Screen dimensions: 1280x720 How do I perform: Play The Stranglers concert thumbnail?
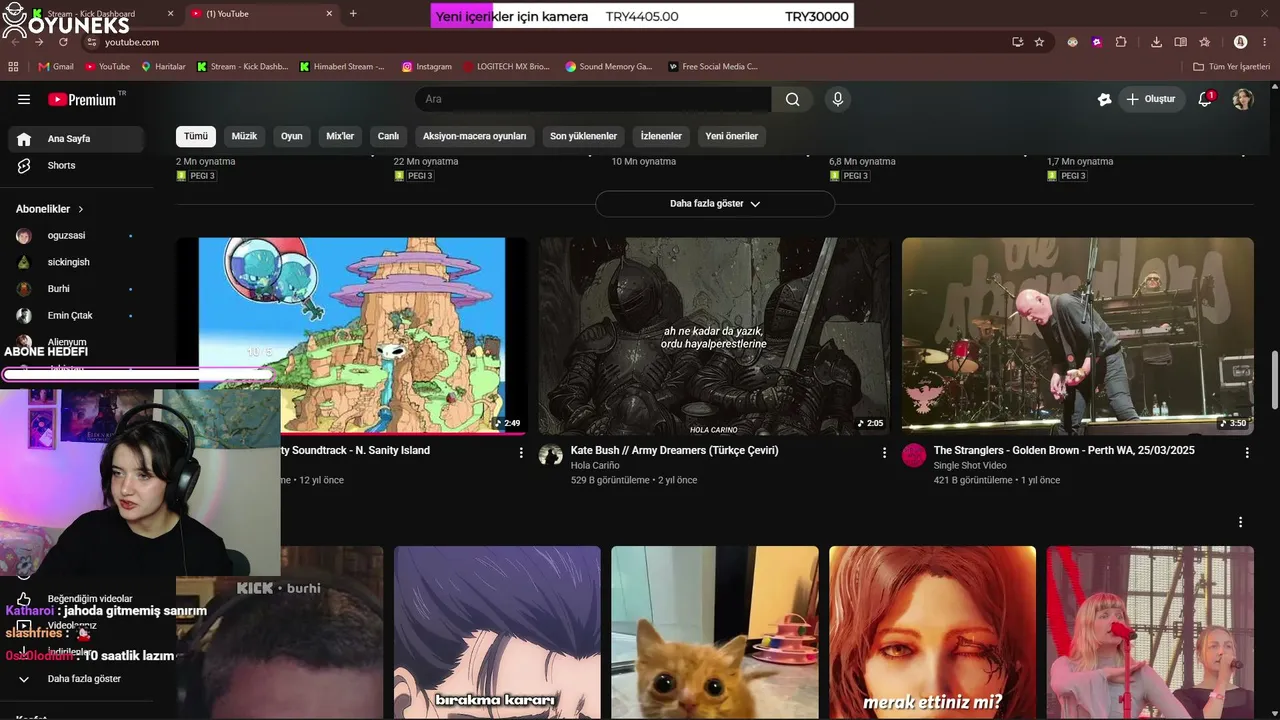1078,336
